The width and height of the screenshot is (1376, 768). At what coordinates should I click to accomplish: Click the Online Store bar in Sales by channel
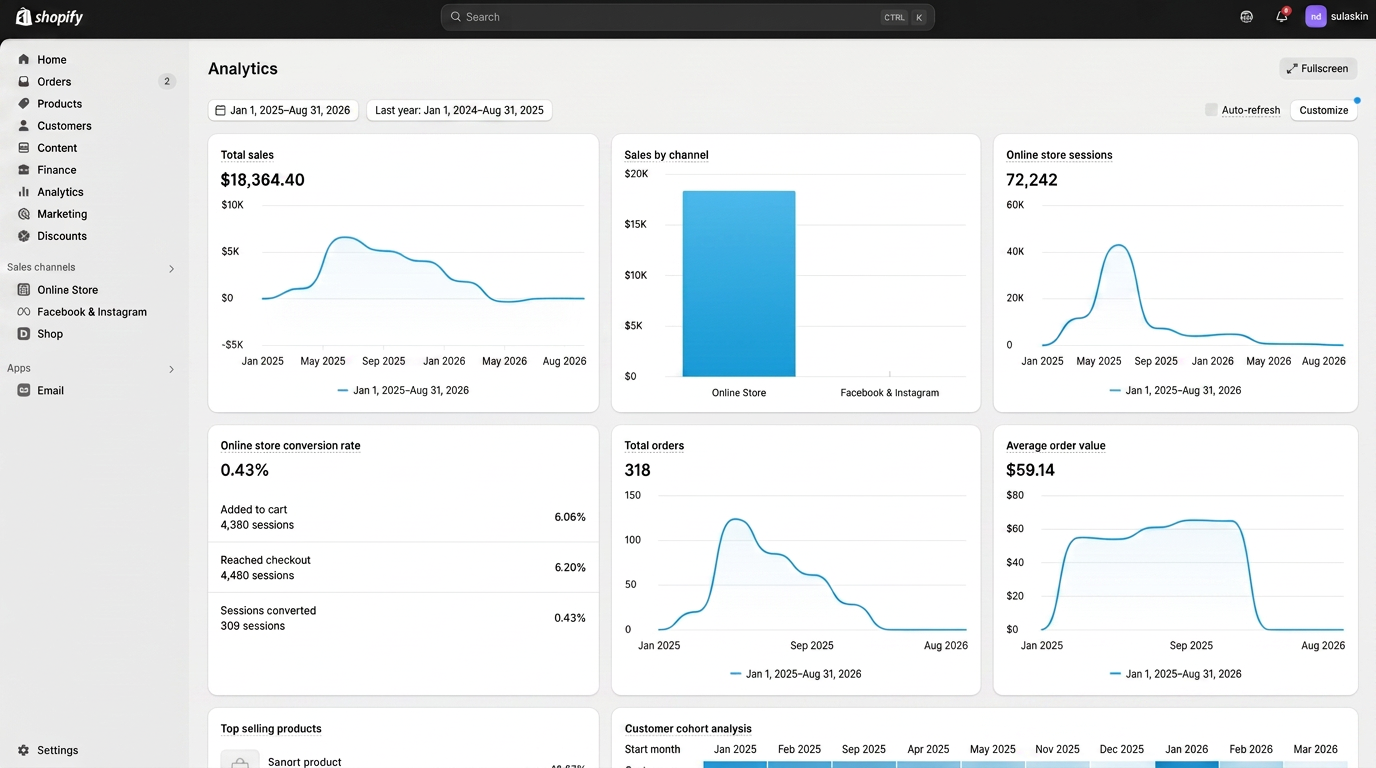(x=739, y=284)
